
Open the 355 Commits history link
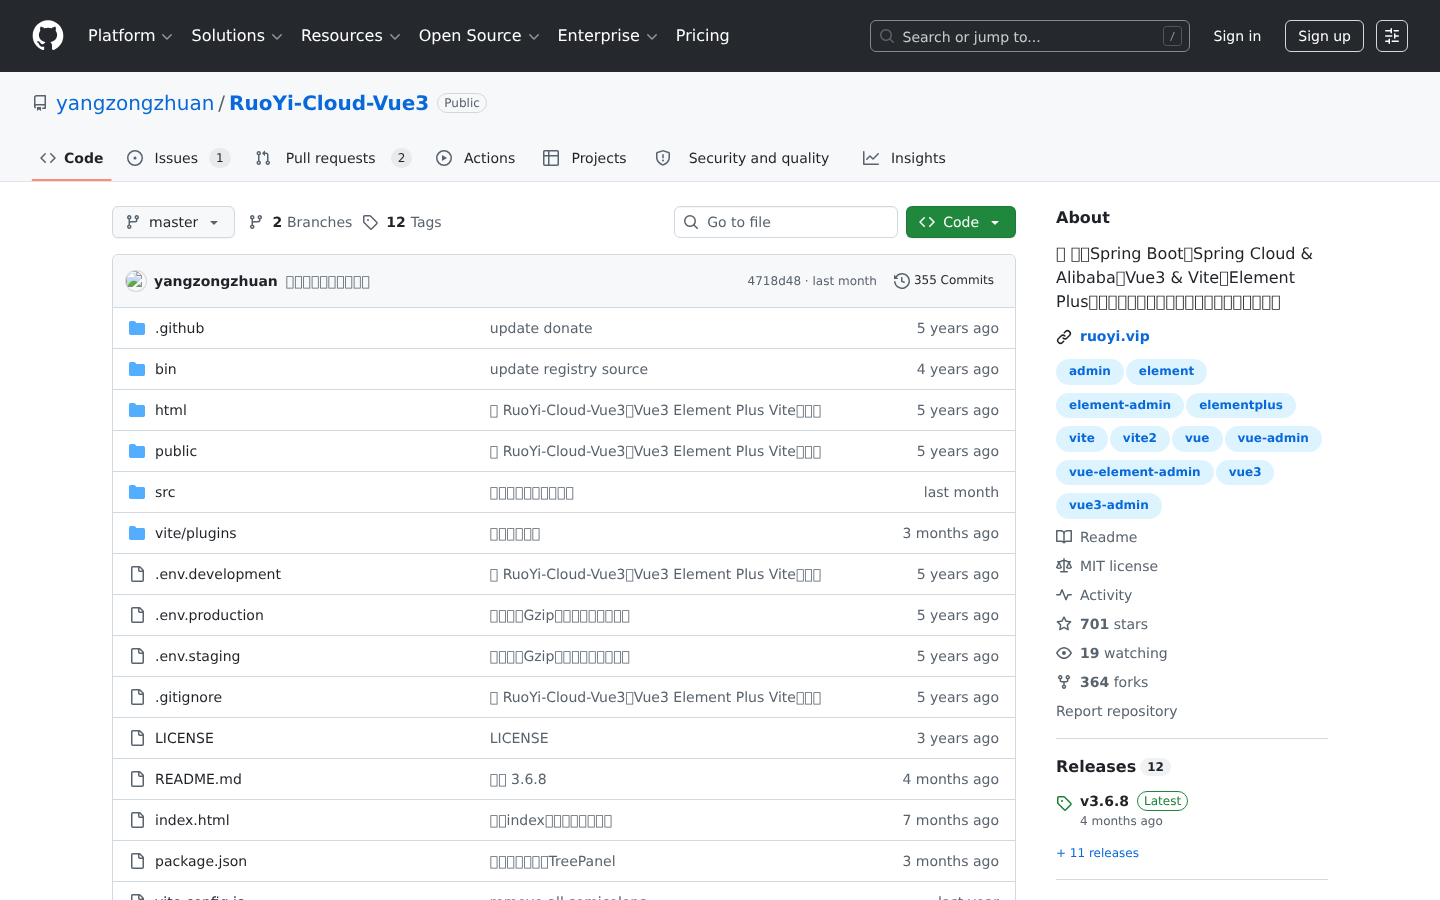[944, 281]
